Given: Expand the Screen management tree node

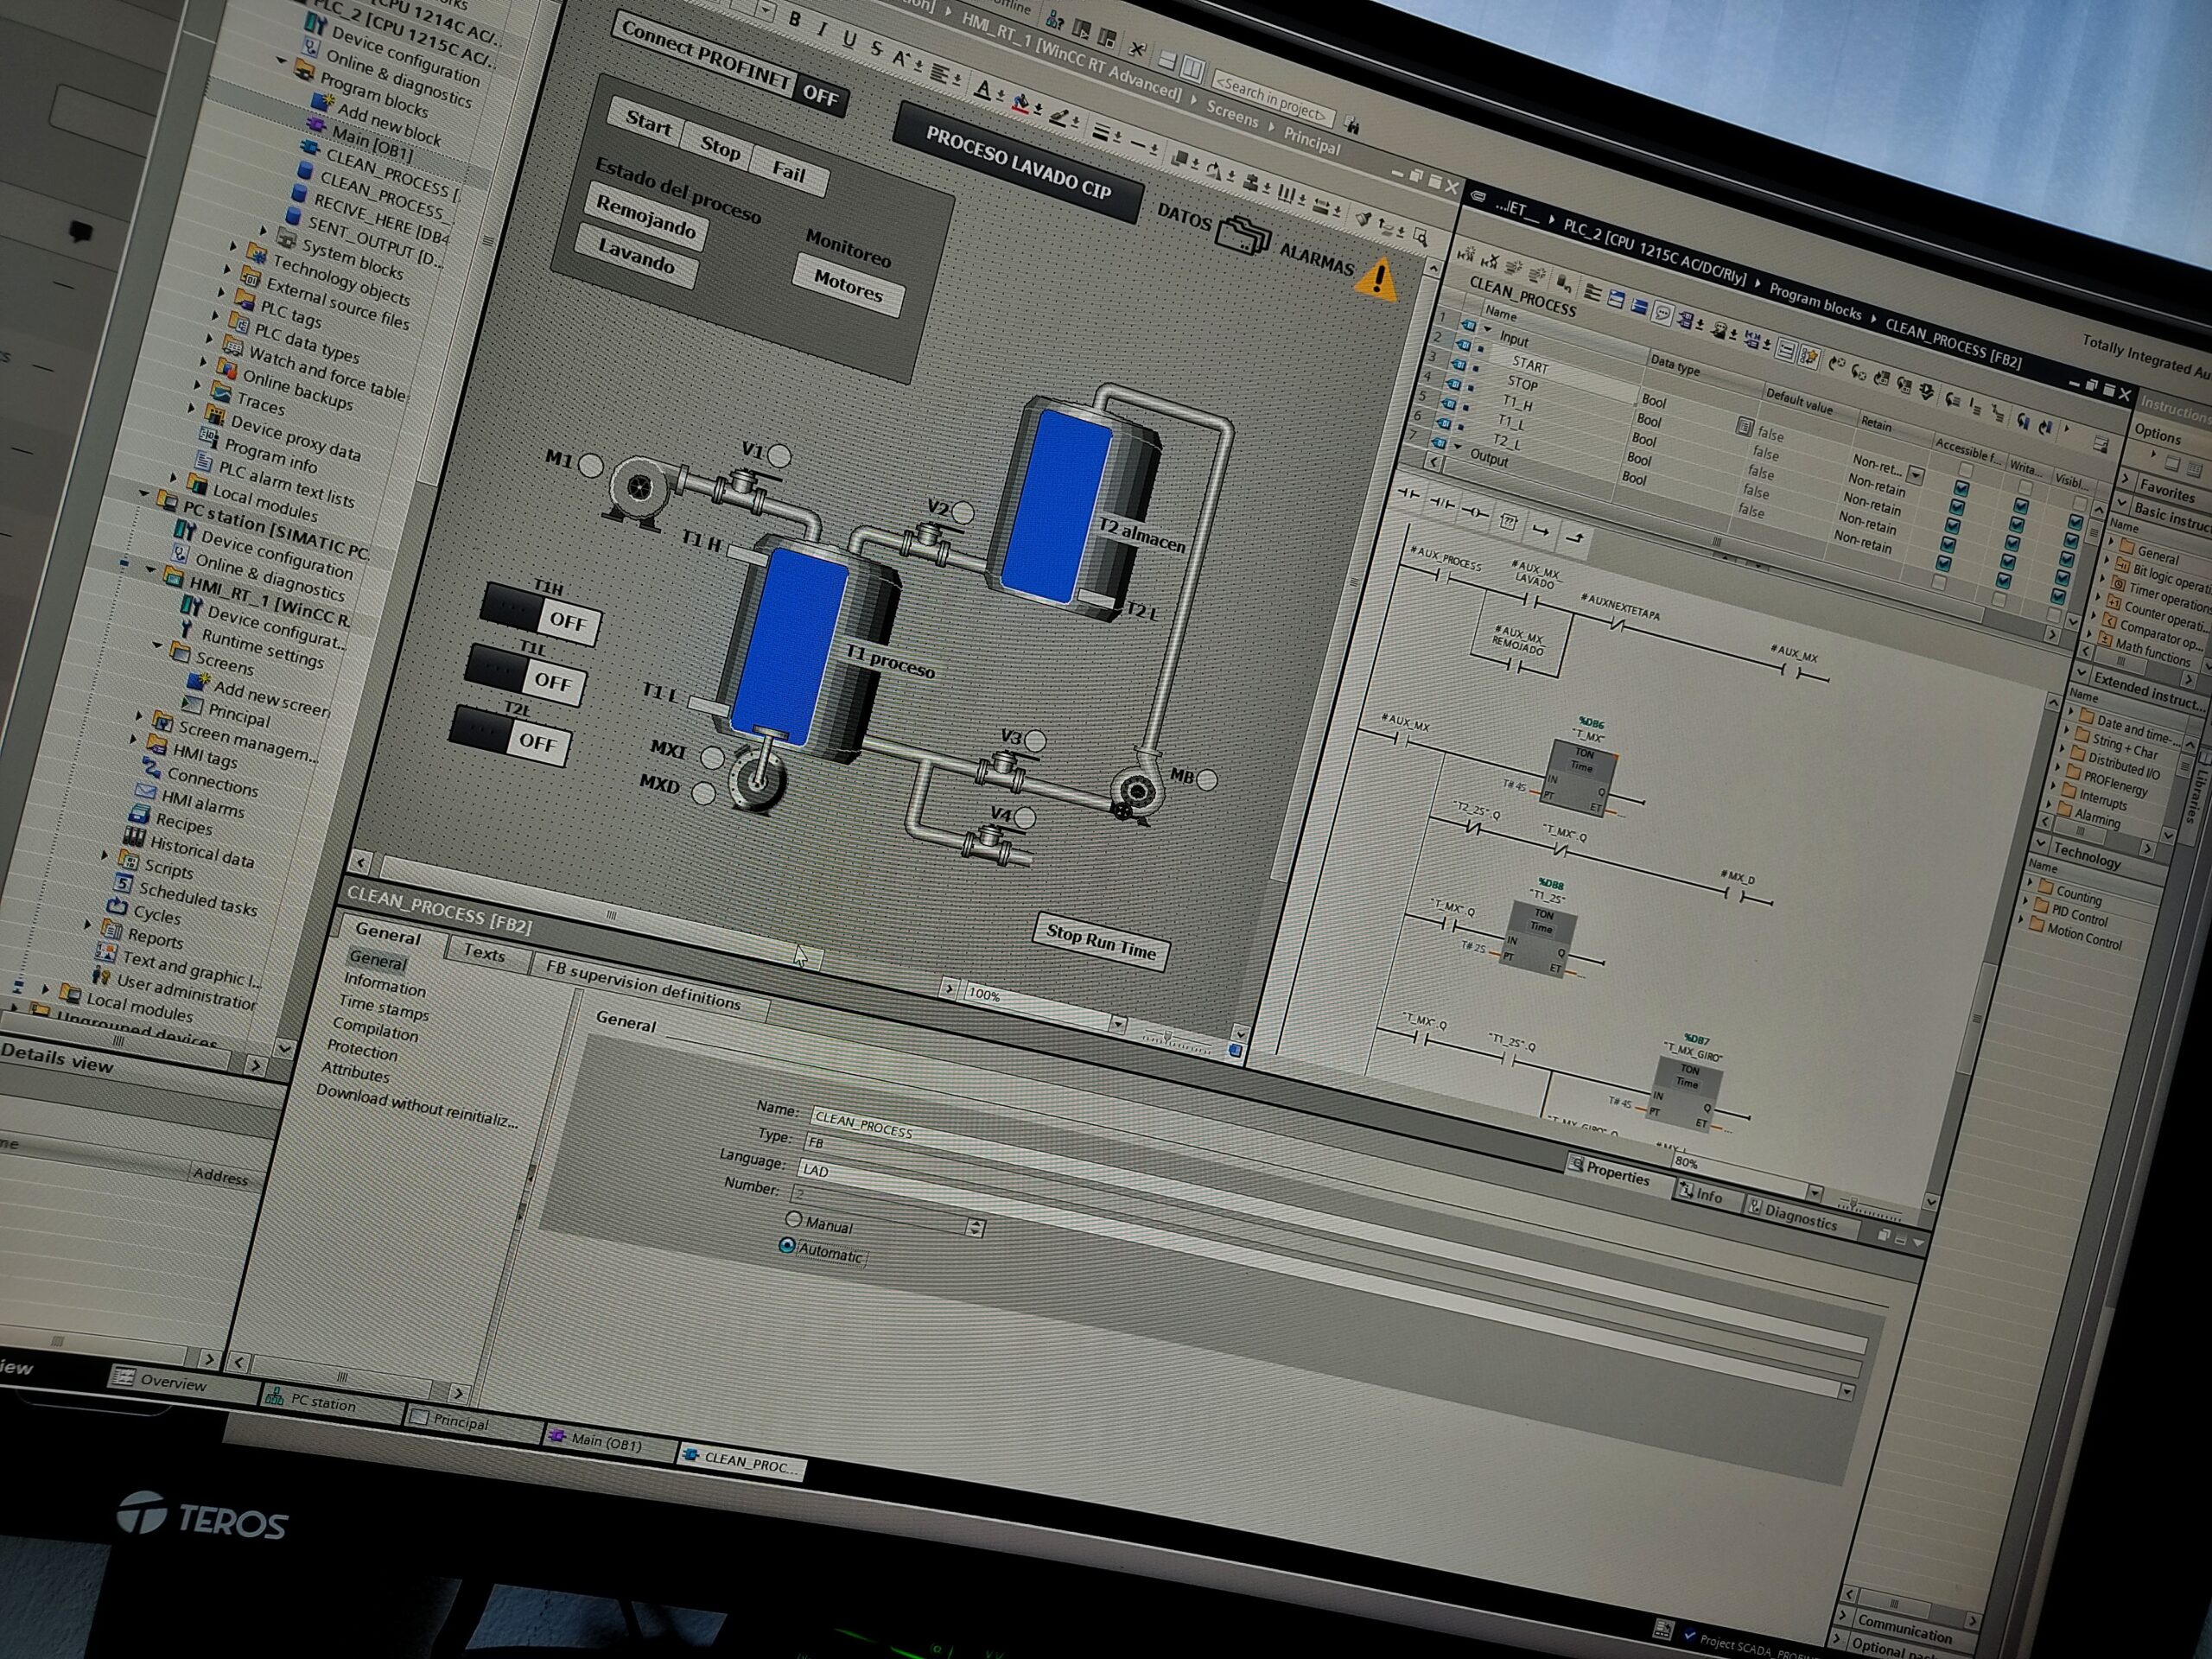Looking at the screenshot, I should 139,716.
